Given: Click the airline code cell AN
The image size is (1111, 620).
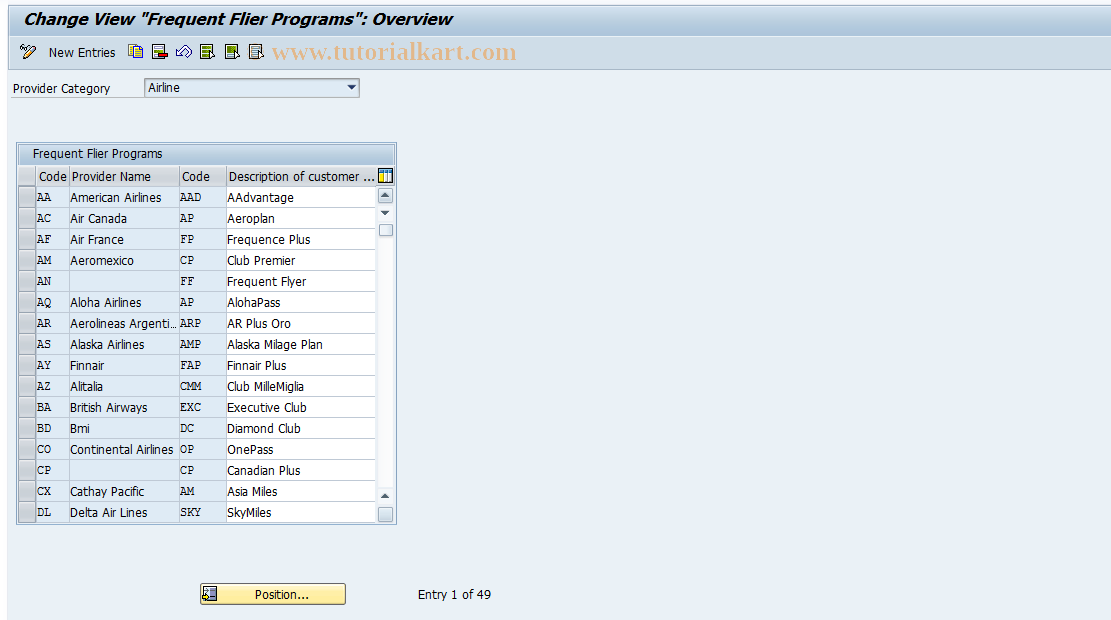Looking at the screenshot, I should coord(52,281).
